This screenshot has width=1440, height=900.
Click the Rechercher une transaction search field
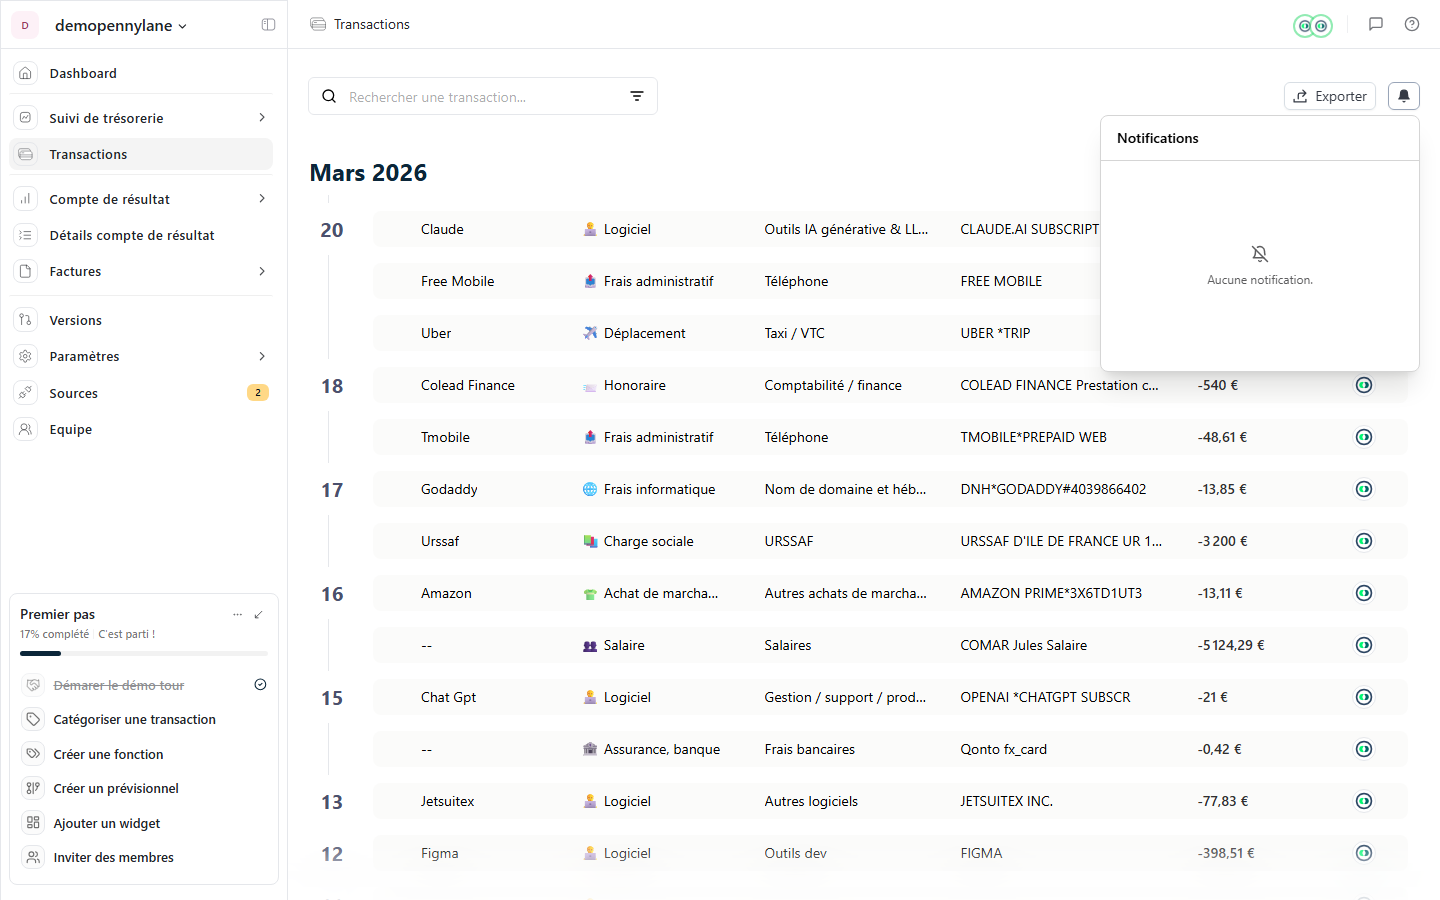[x=483, y=96]
